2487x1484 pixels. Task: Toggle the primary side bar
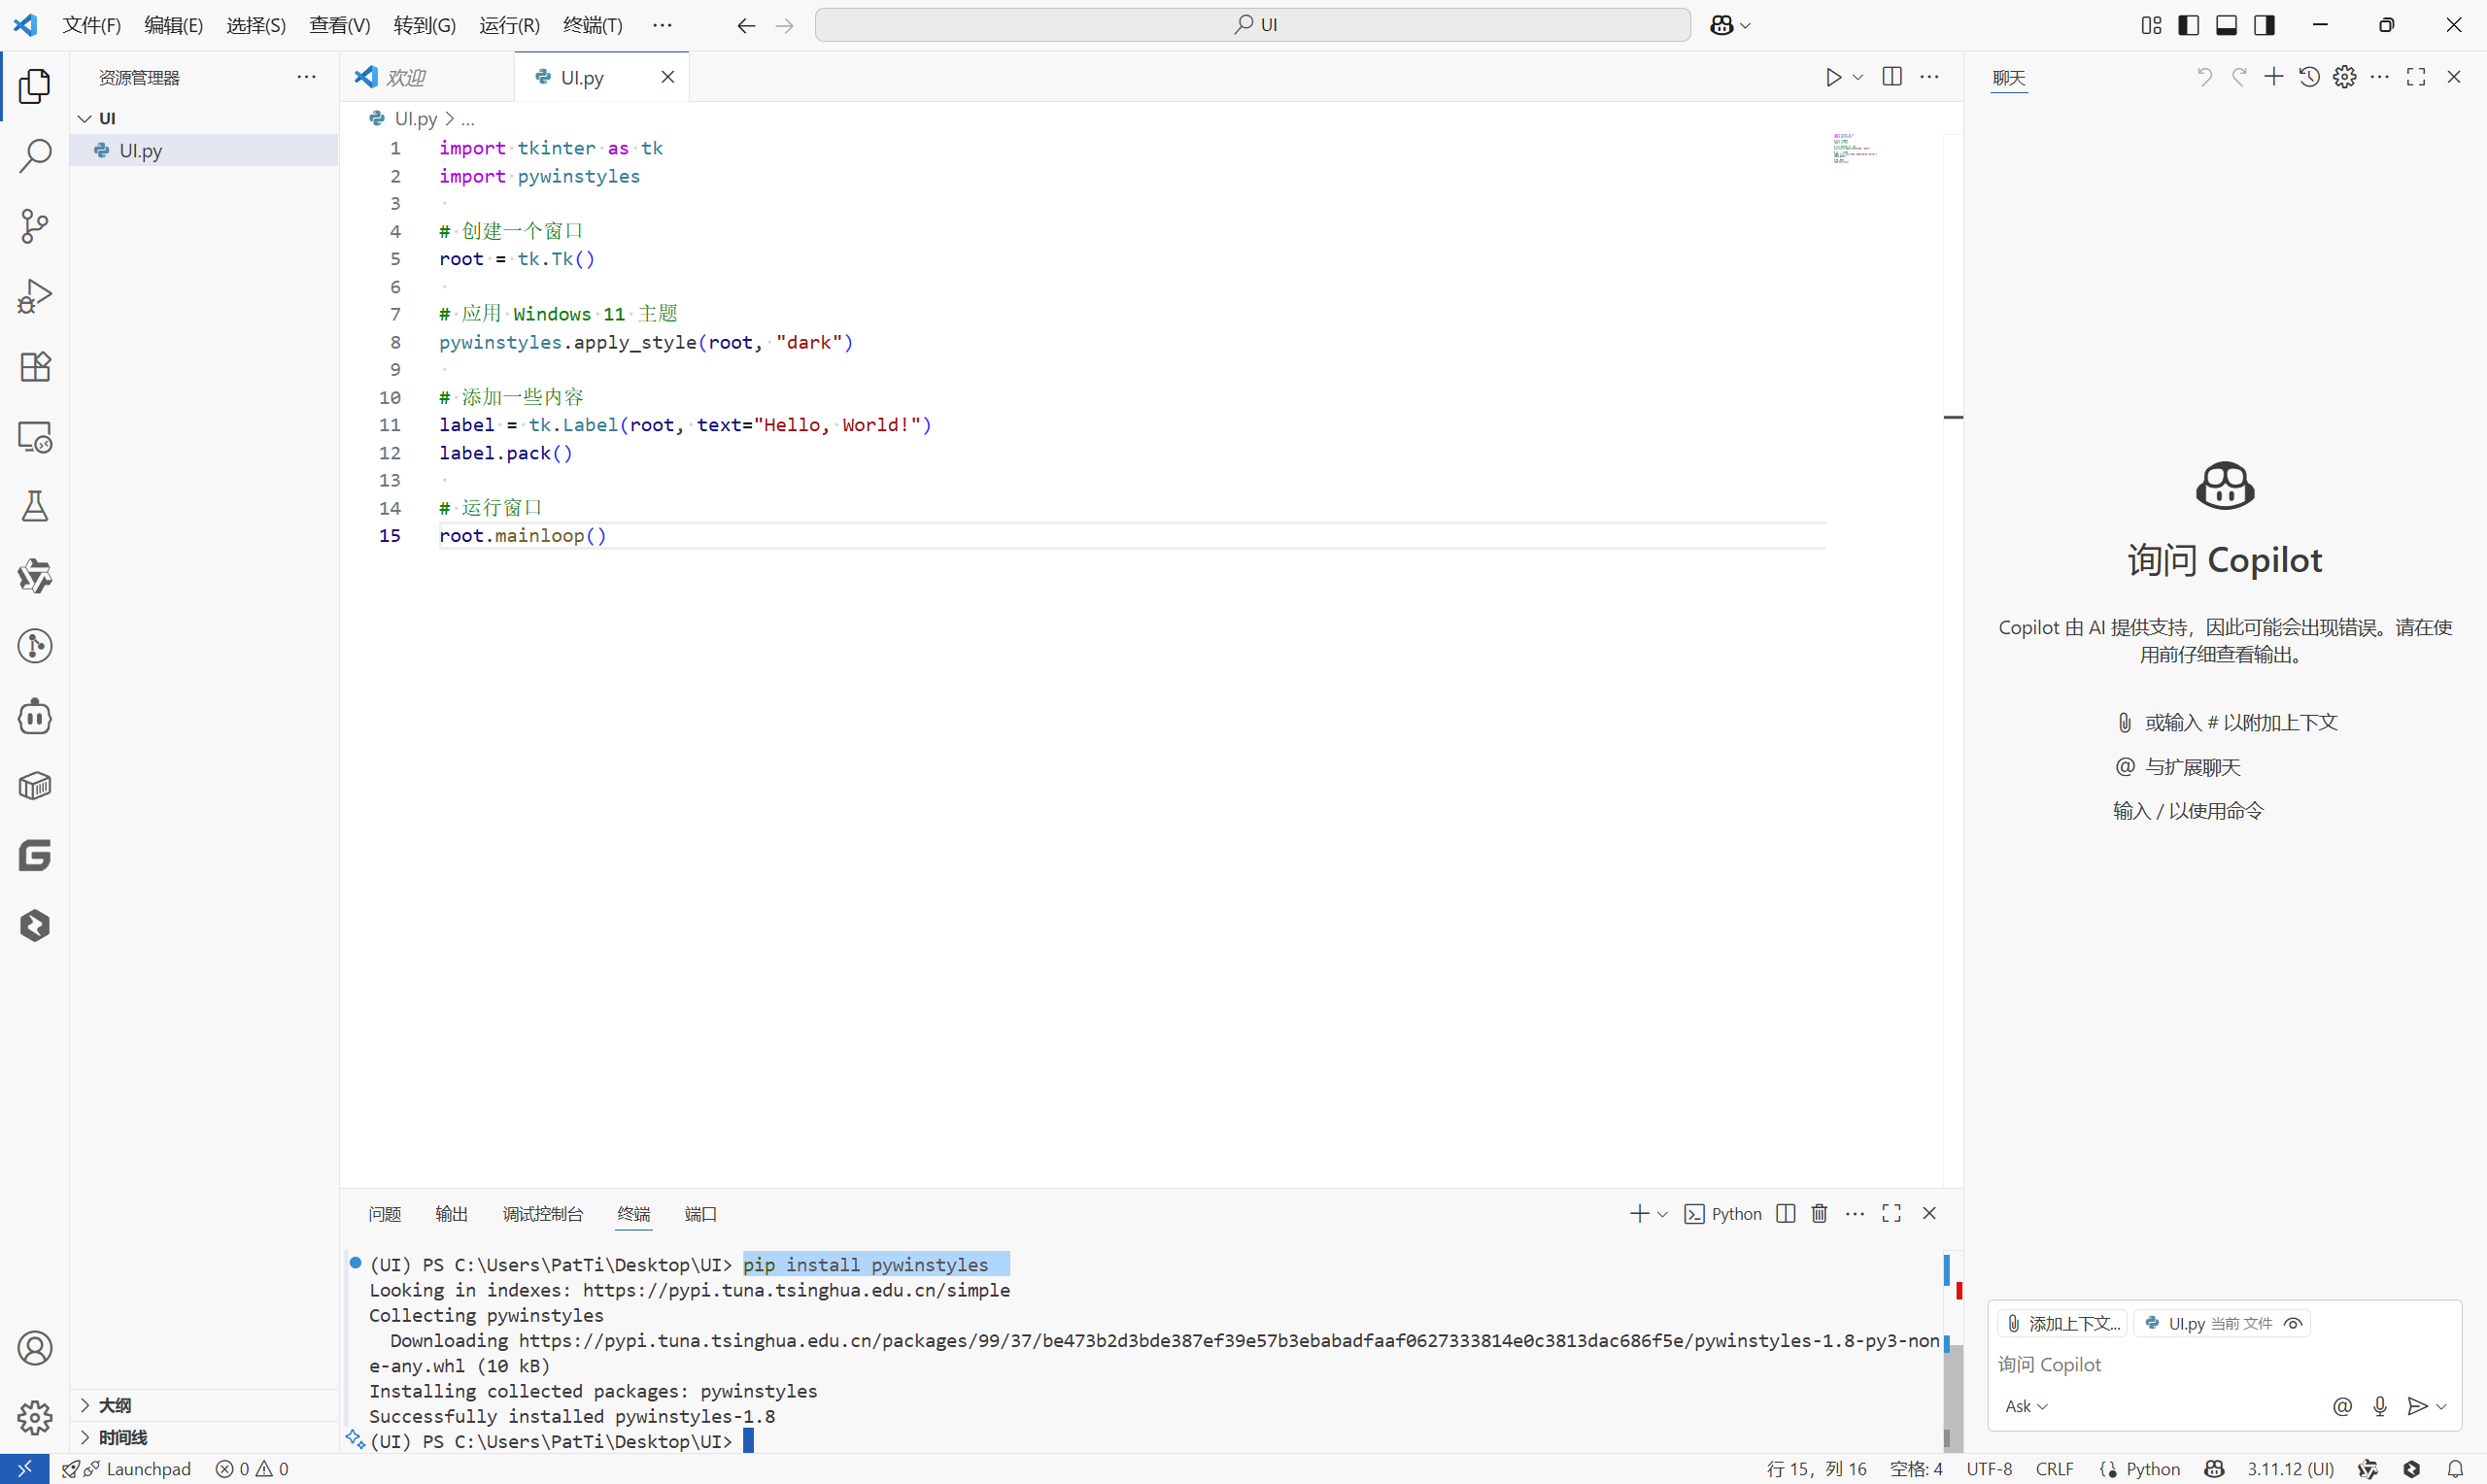pos(2188,25)
